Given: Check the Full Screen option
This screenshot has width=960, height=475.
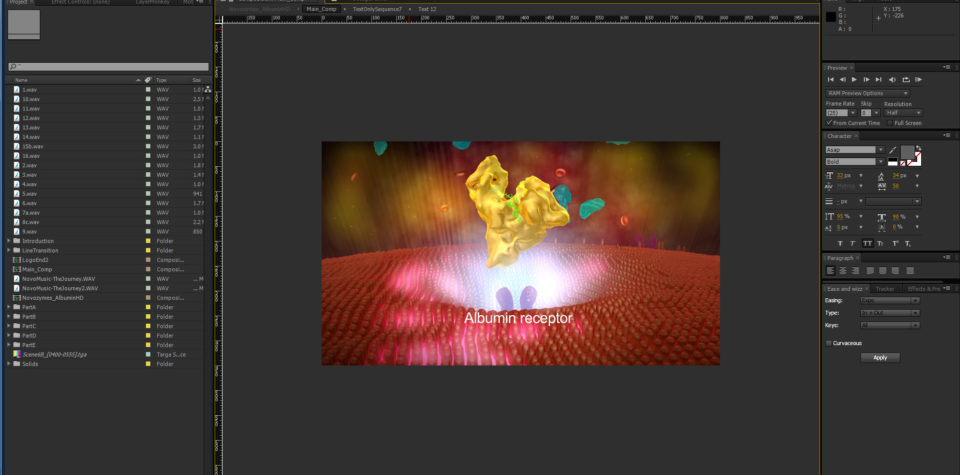Looking at the screenshot, I should 889,122.
